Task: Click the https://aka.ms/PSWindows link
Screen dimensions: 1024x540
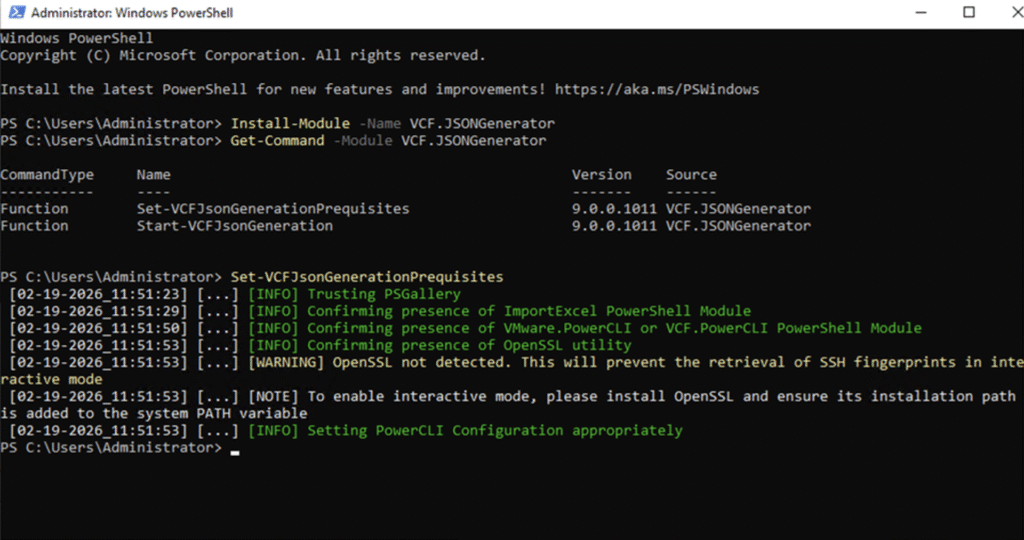Action: click(x=657, y=89)
